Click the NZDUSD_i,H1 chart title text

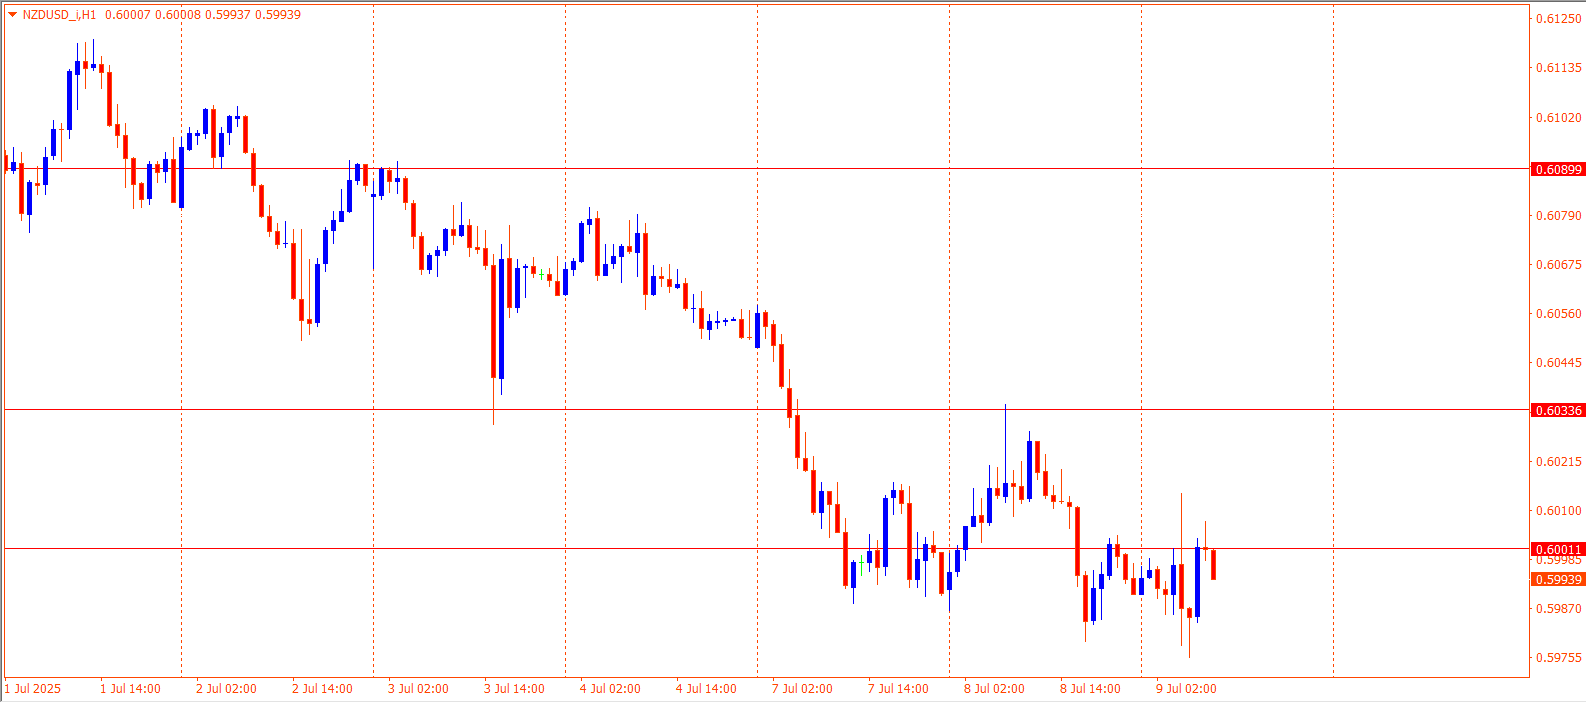(x=59, y=15)
